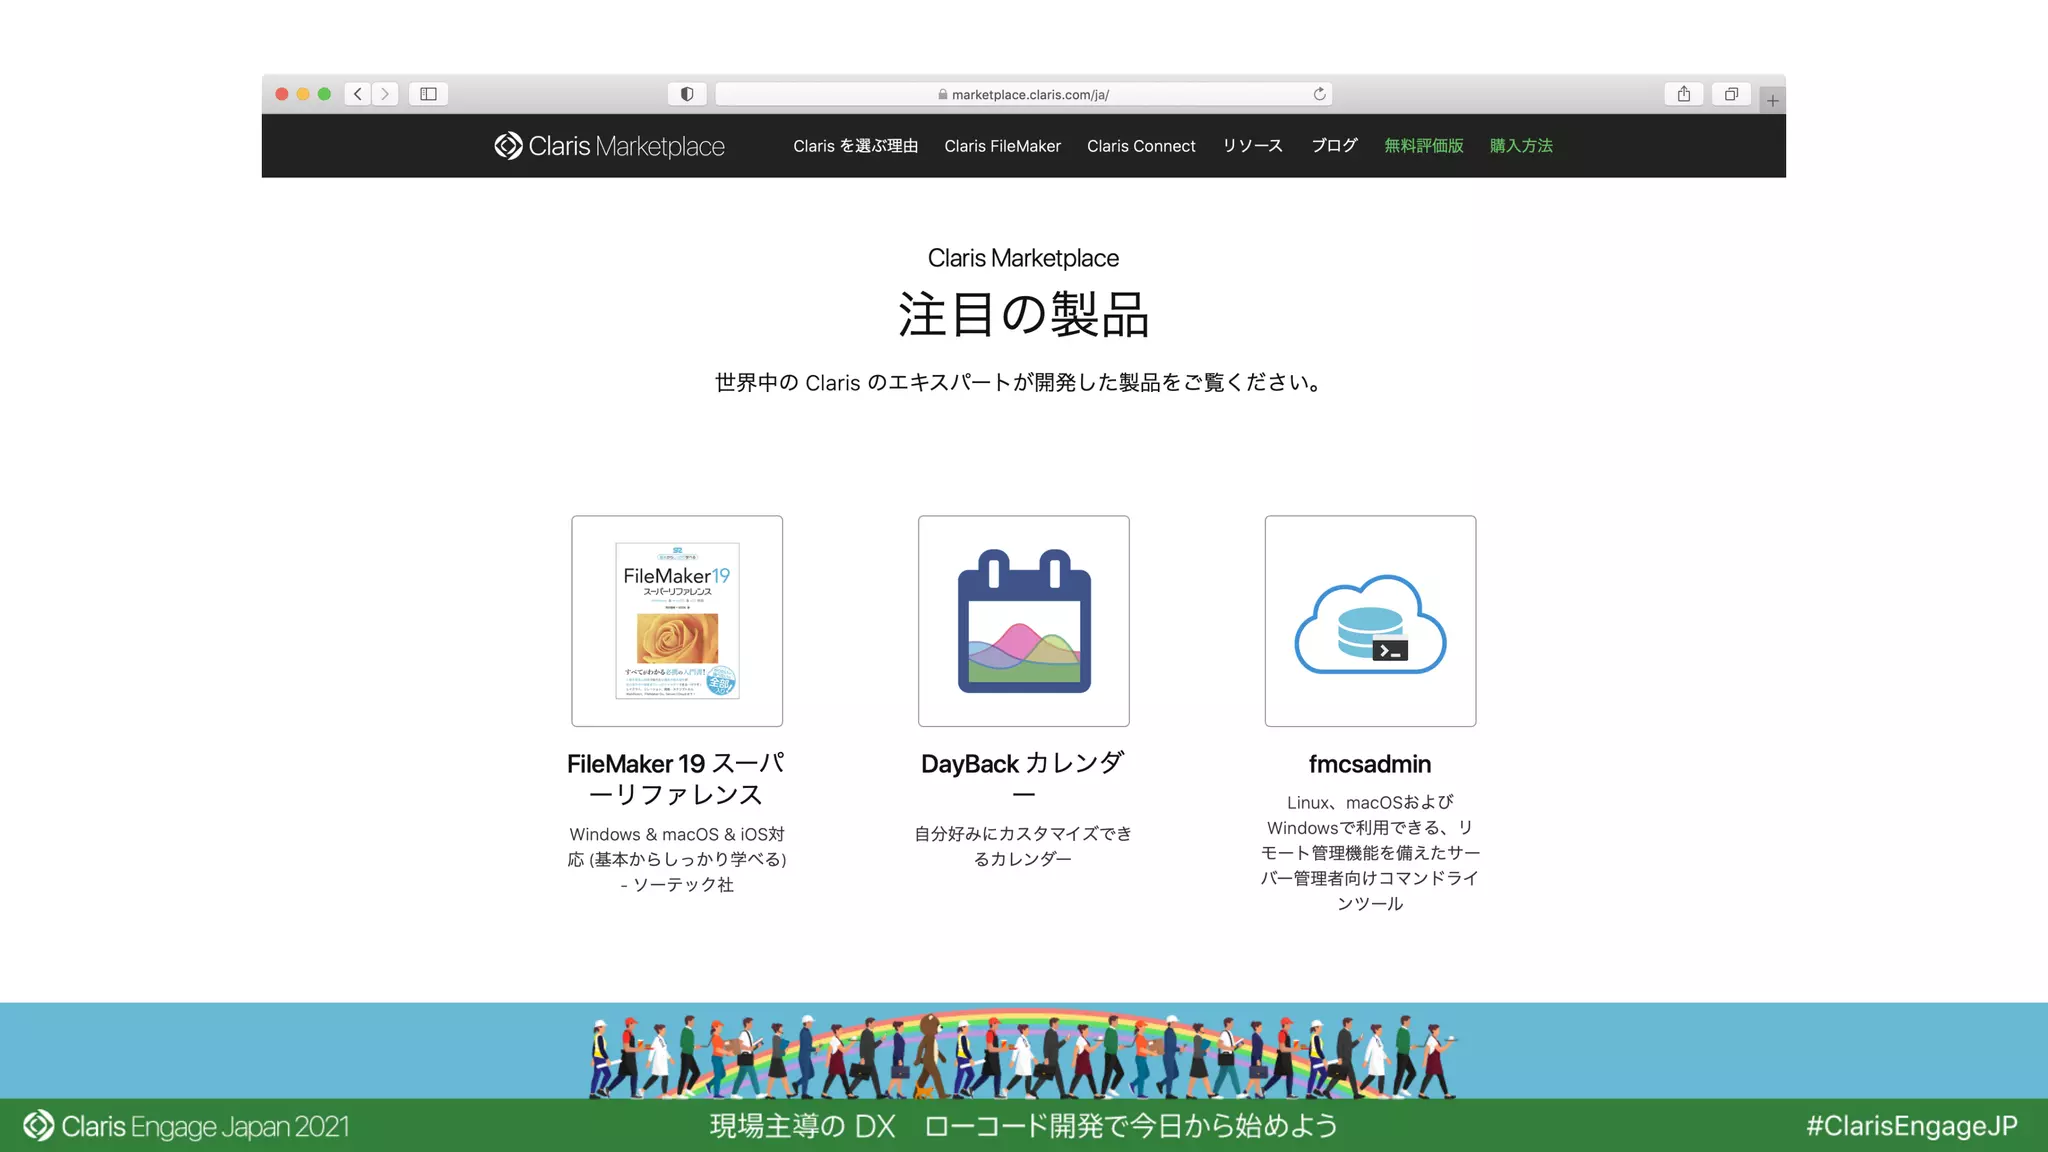Click the padlock icon in address bar
The width and height of the screenshot is (2048, 1152).
(x=943, y=94)
